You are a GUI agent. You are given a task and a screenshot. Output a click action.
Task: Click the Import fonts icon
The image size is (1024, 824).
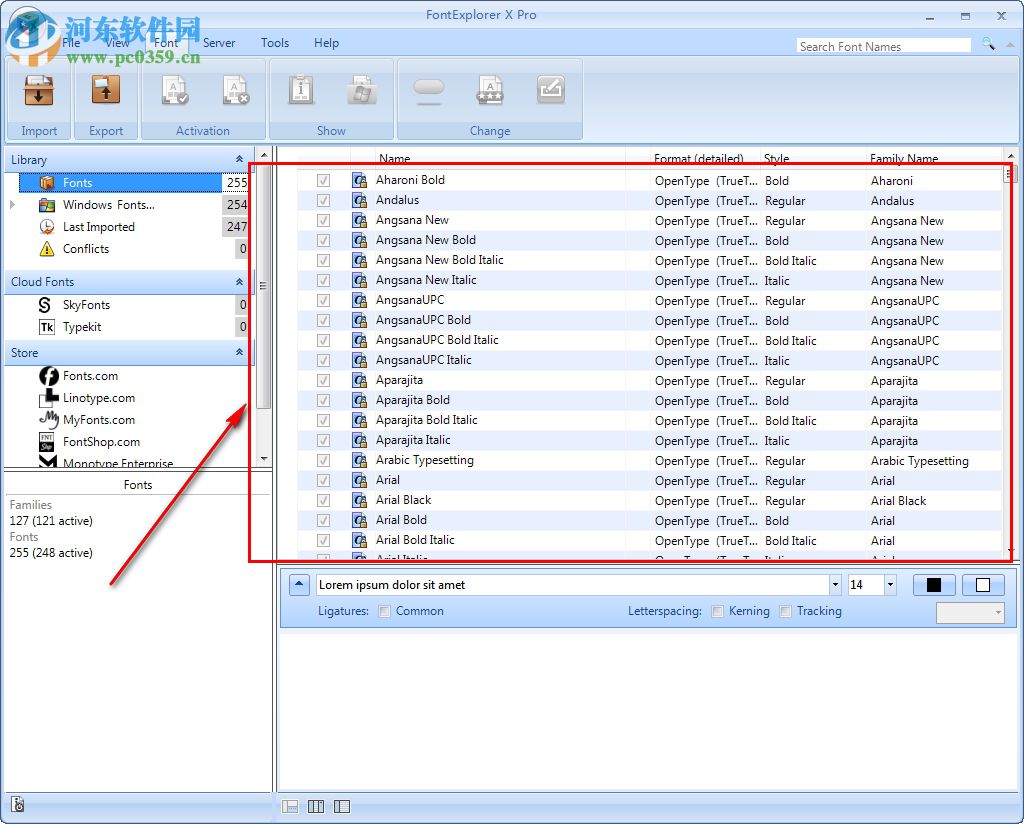coord(38,91)
